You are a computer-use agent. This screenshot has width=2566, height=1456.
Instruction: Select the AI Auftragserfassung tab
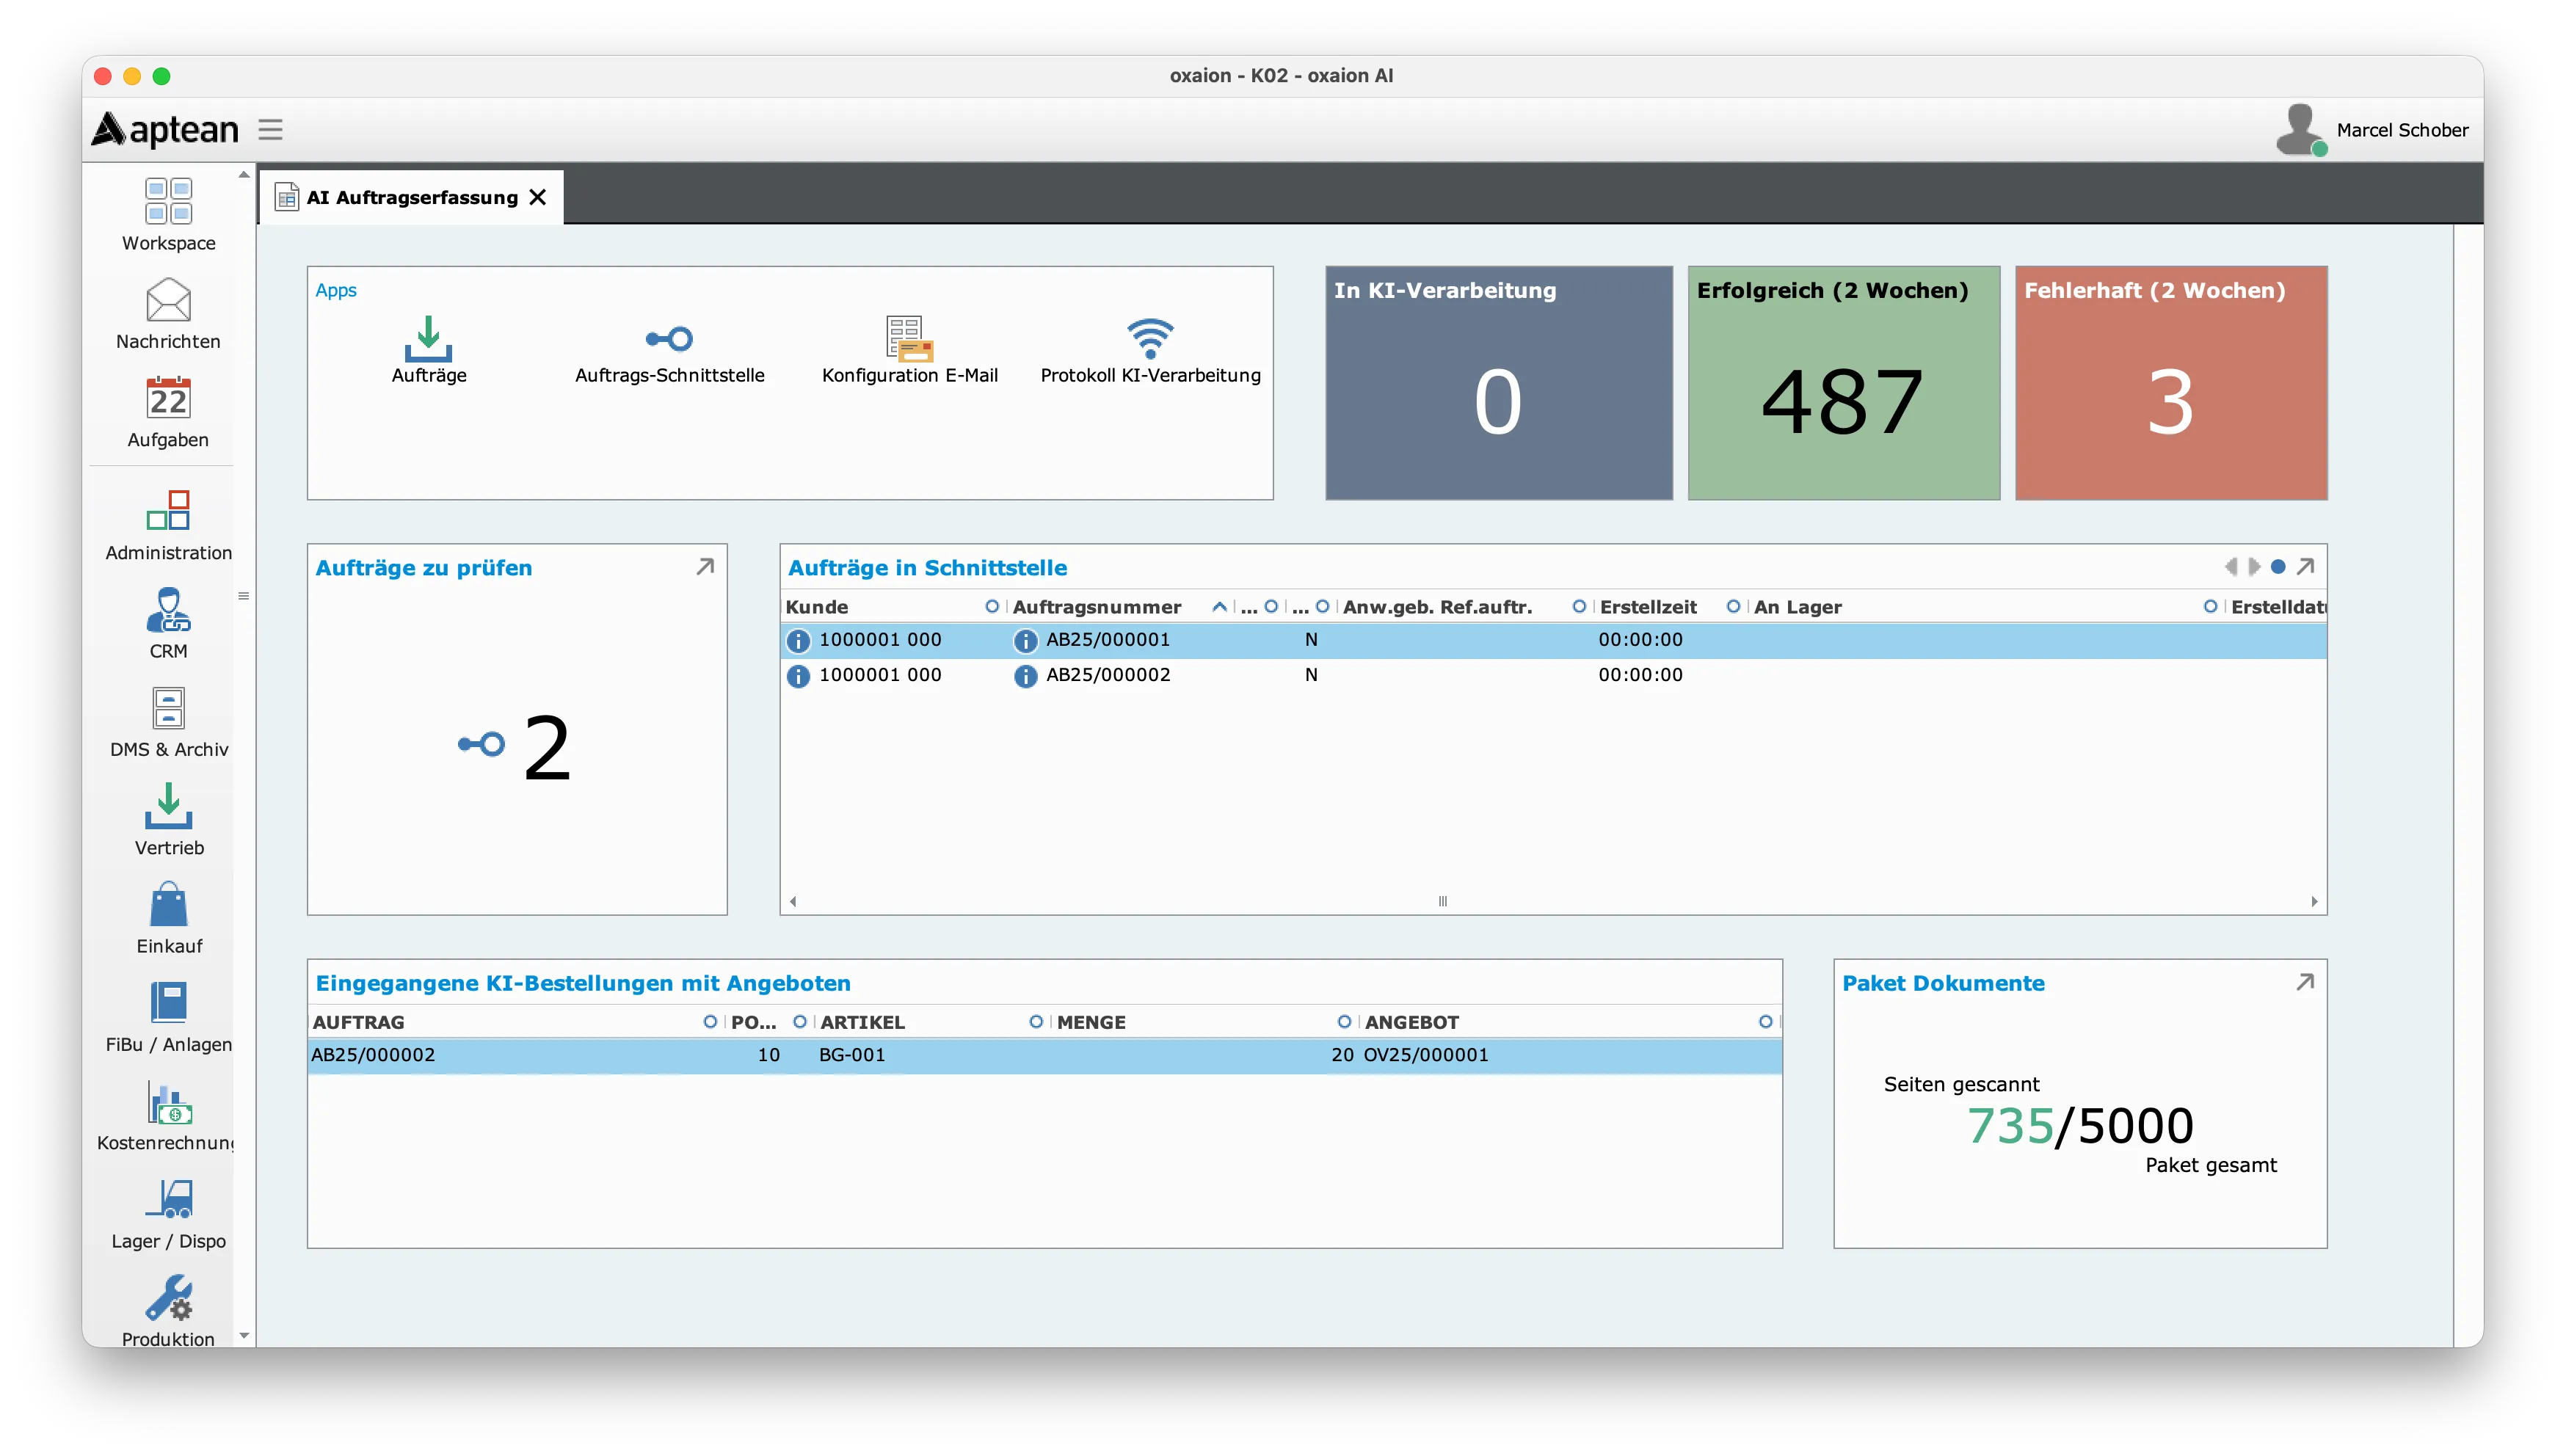click(x=411, y=197)
